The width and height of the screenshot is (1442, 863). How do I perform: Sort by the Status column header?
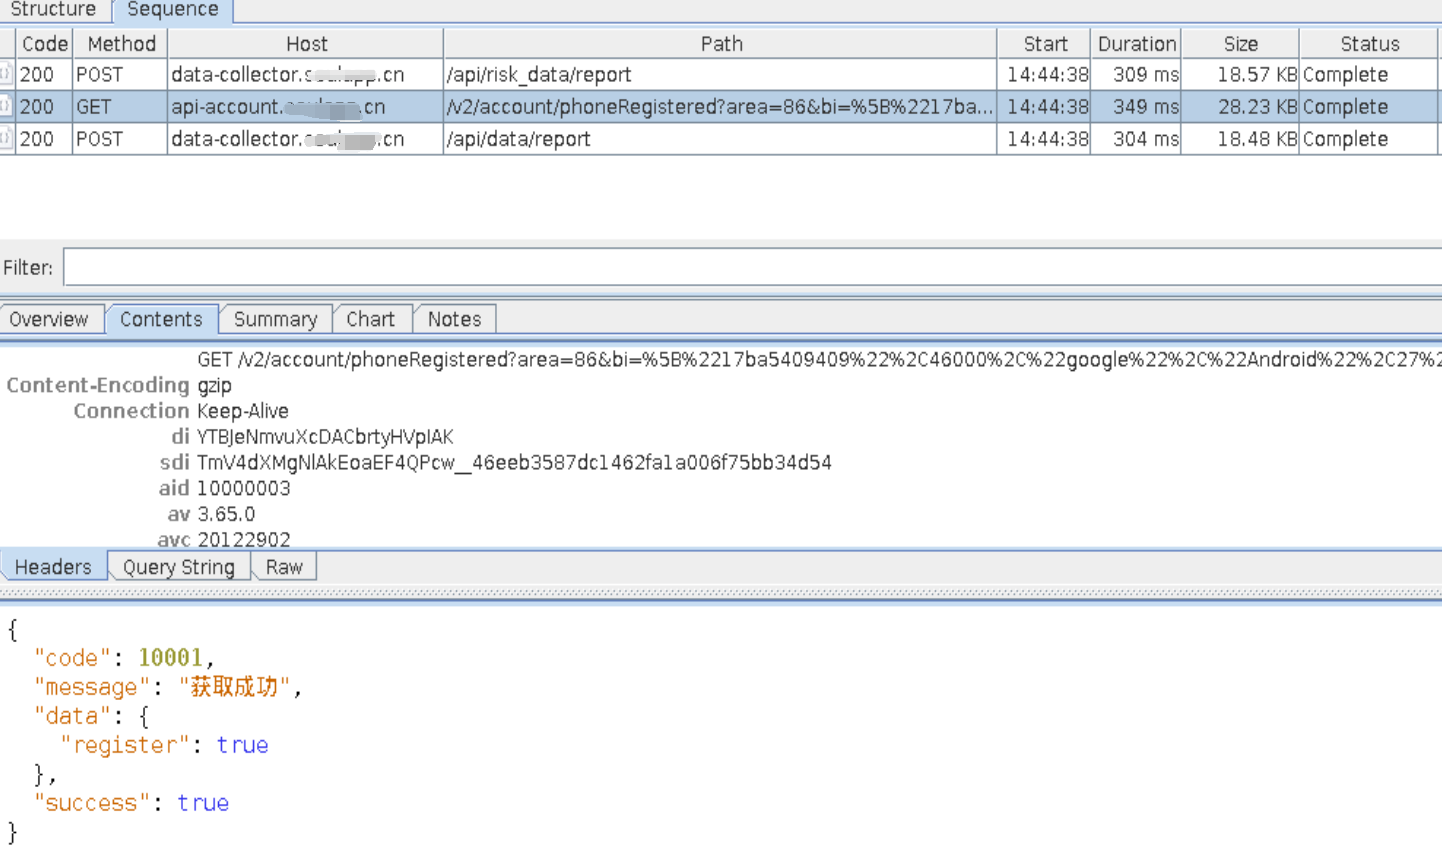1369,44
